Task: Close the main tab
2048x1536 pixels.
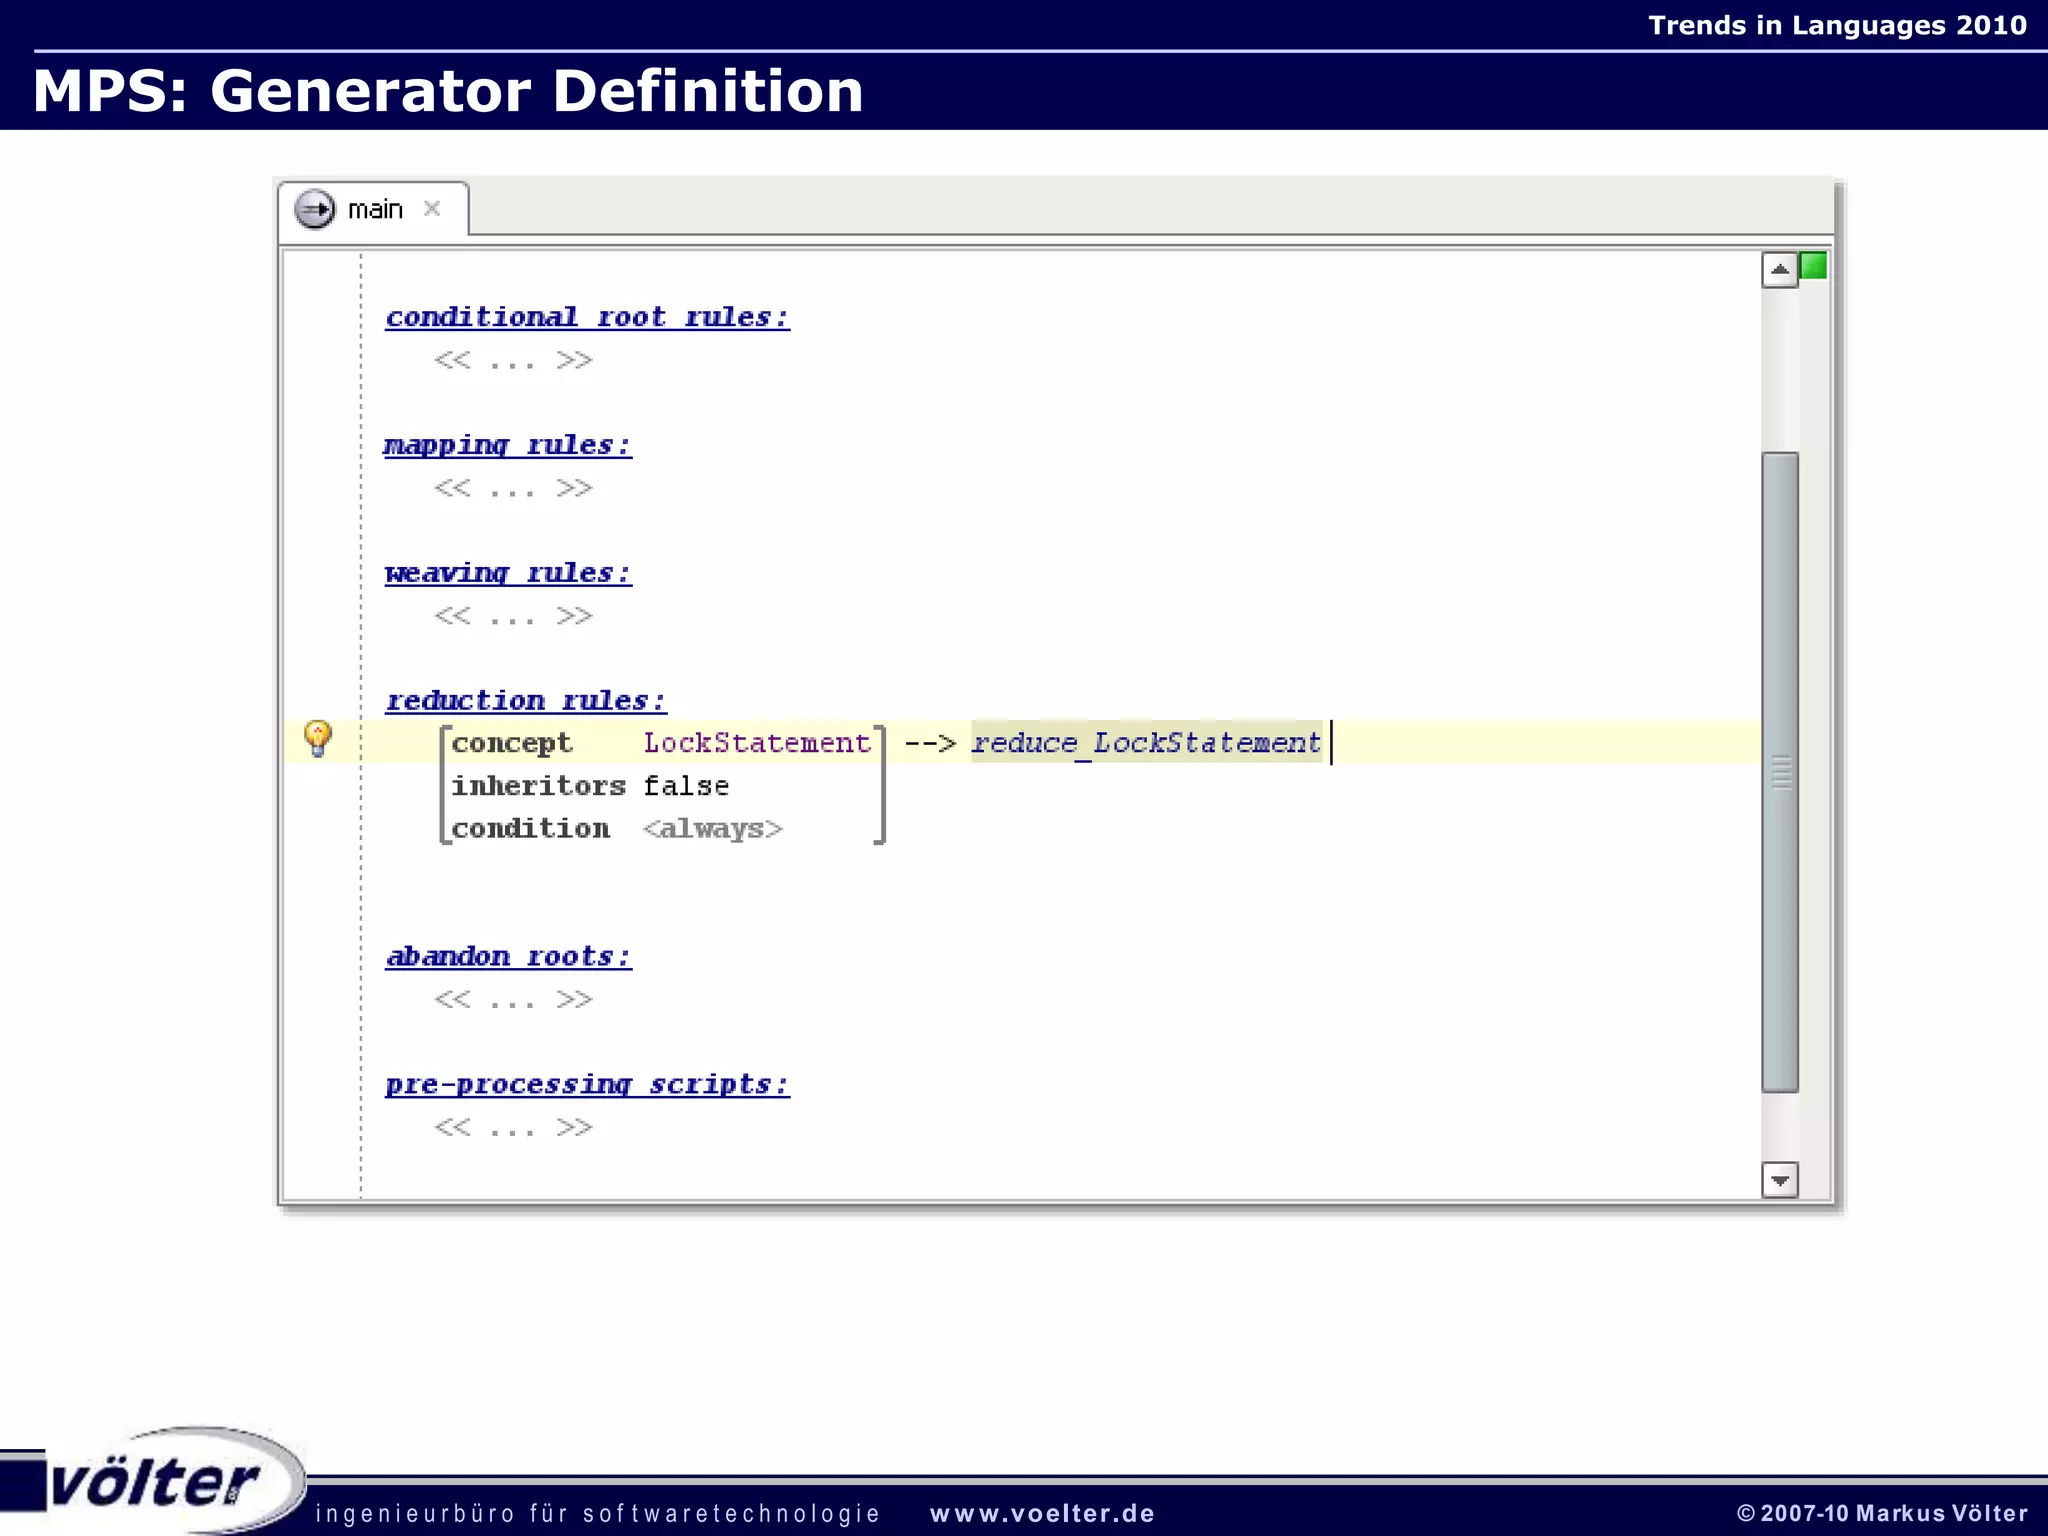Action: coord(432,208)
